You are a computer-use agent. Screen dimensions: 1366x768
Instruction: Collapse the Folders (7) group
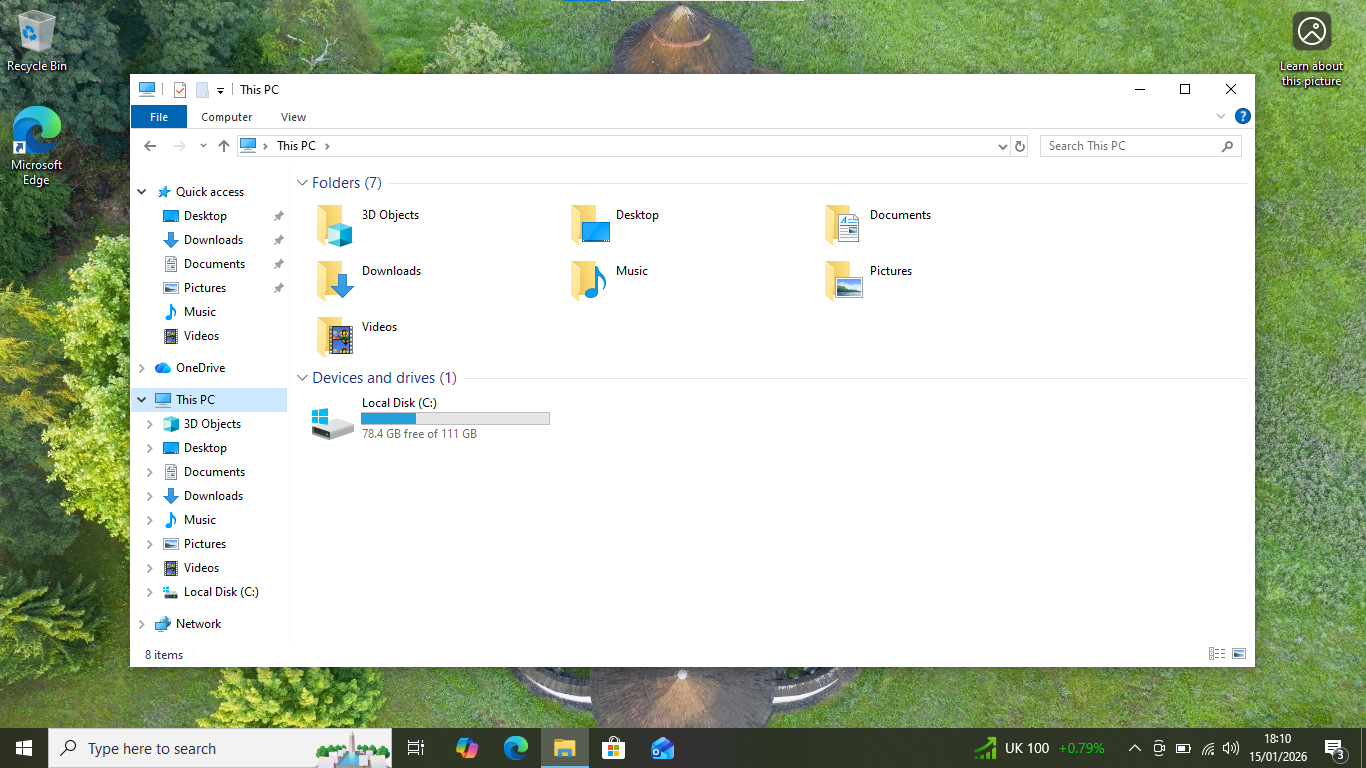click(302, 183)
